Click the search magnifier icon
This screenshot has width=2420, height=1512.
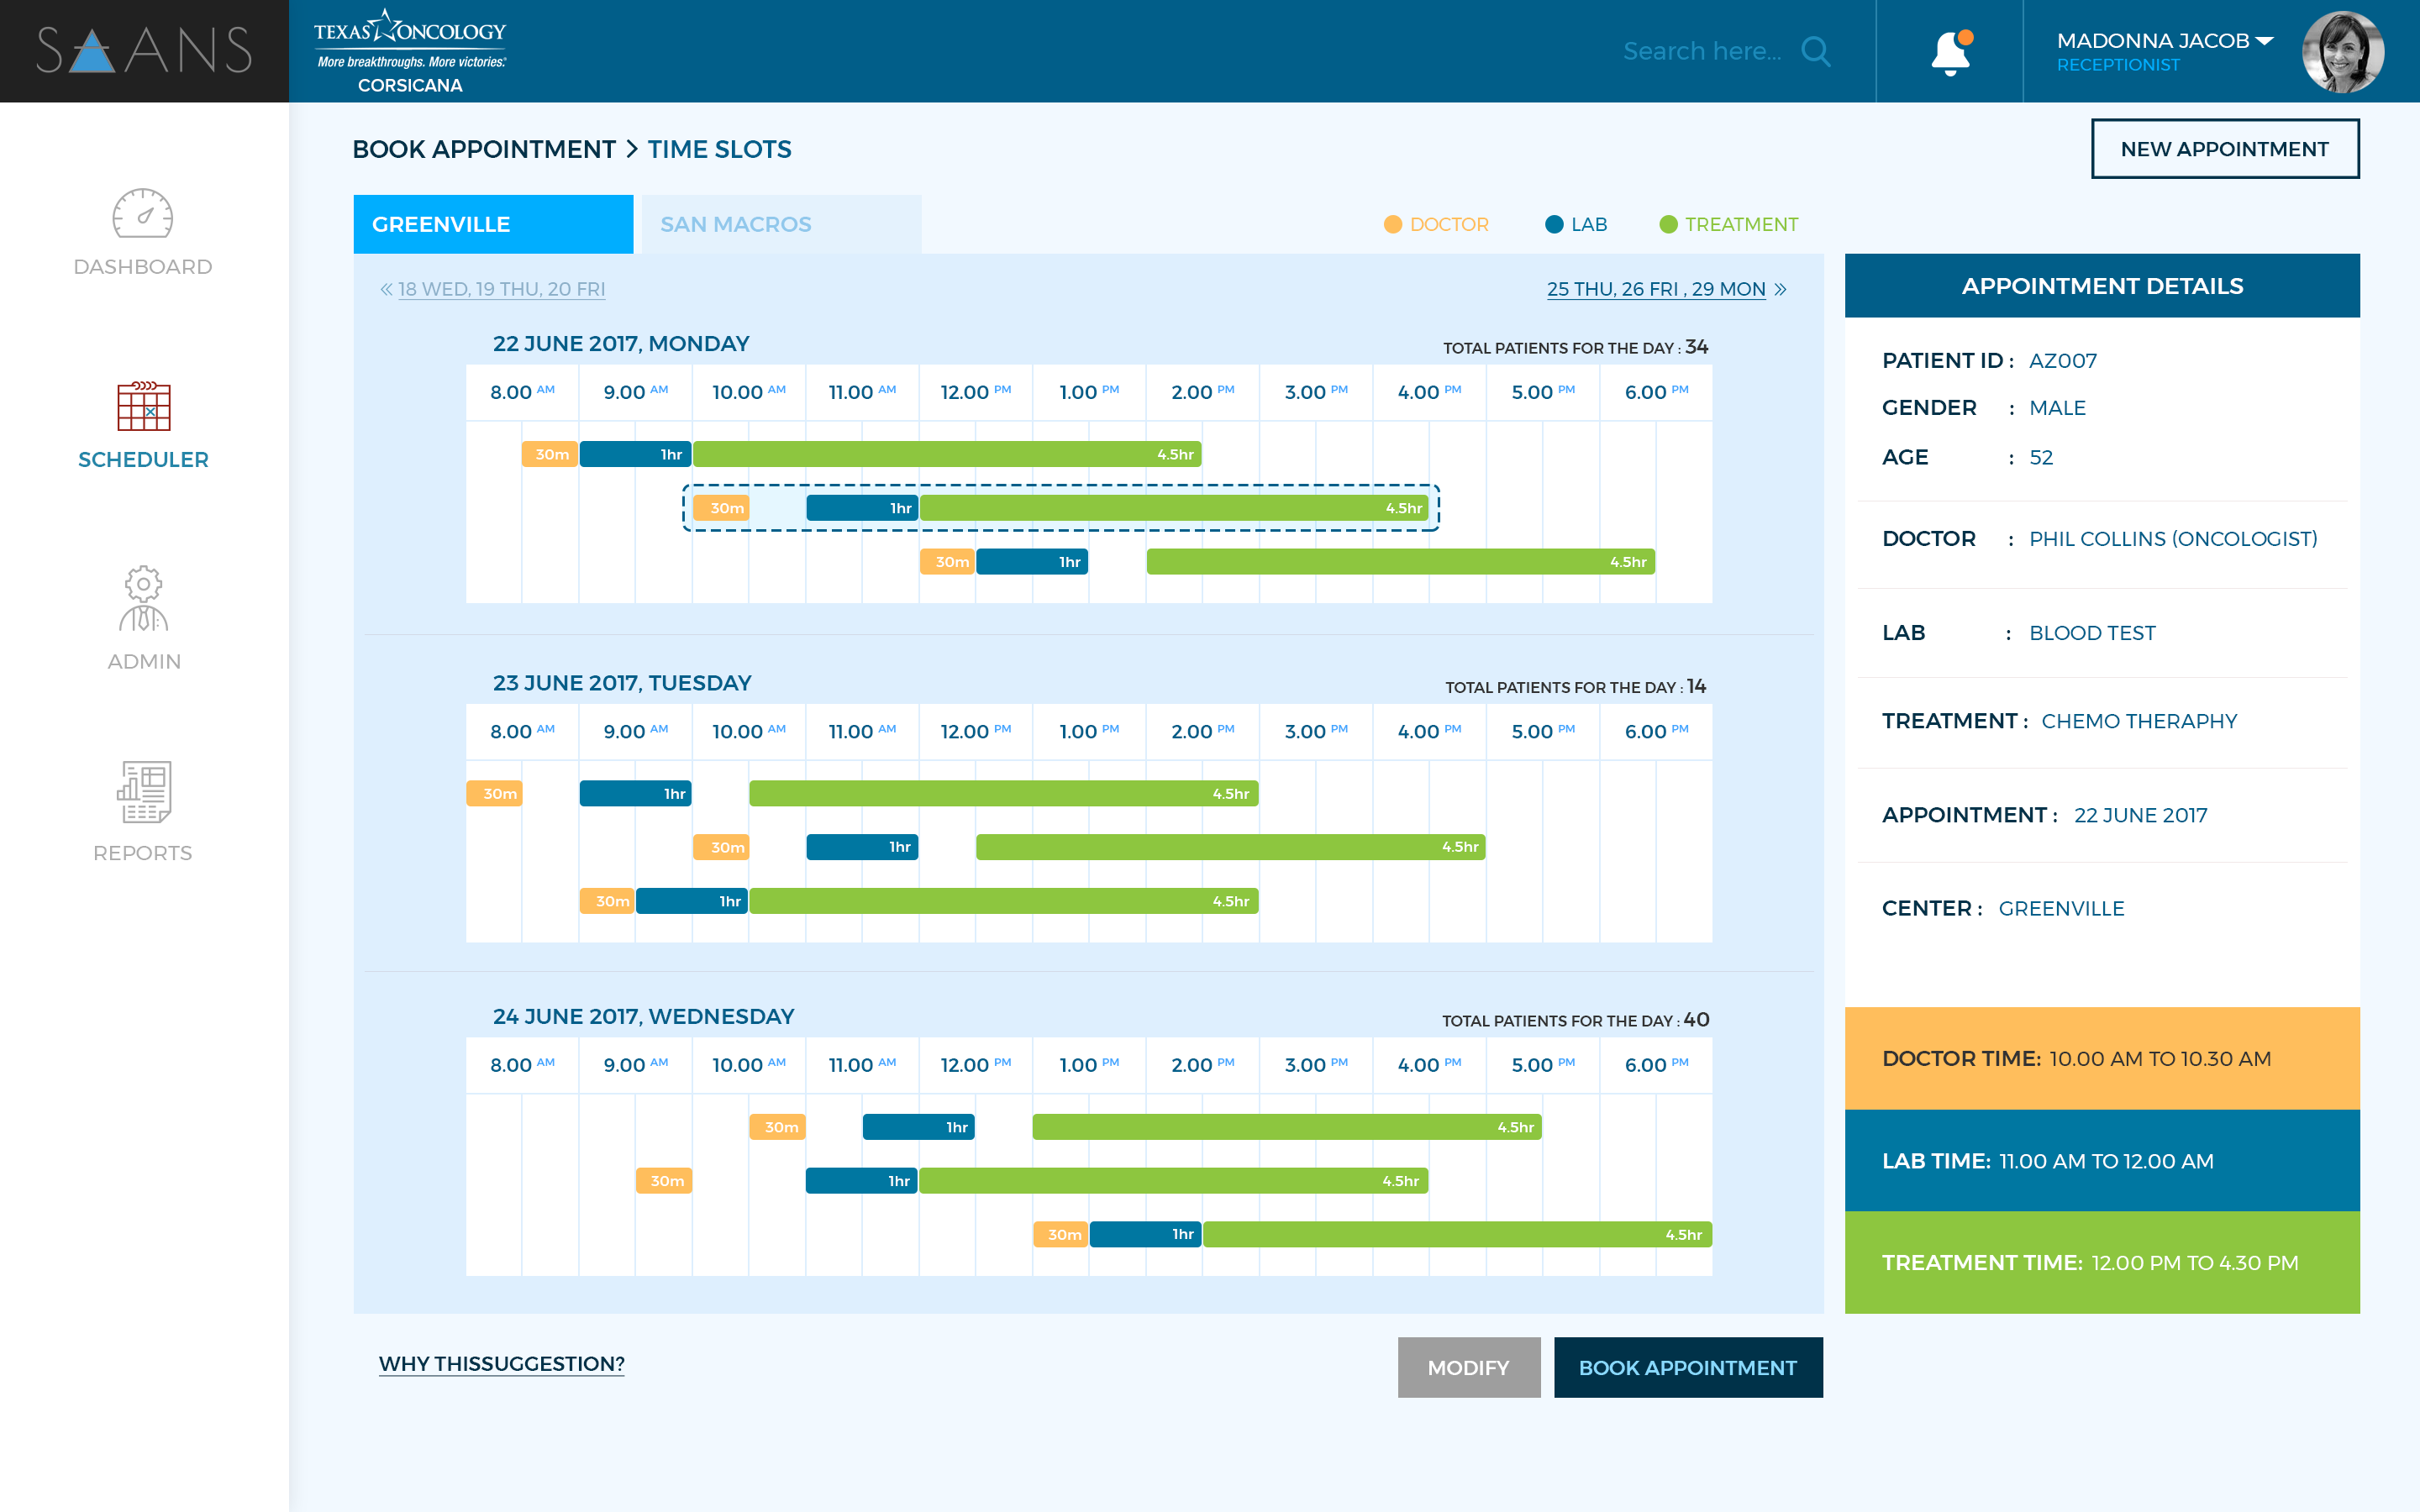point(1815,51)
